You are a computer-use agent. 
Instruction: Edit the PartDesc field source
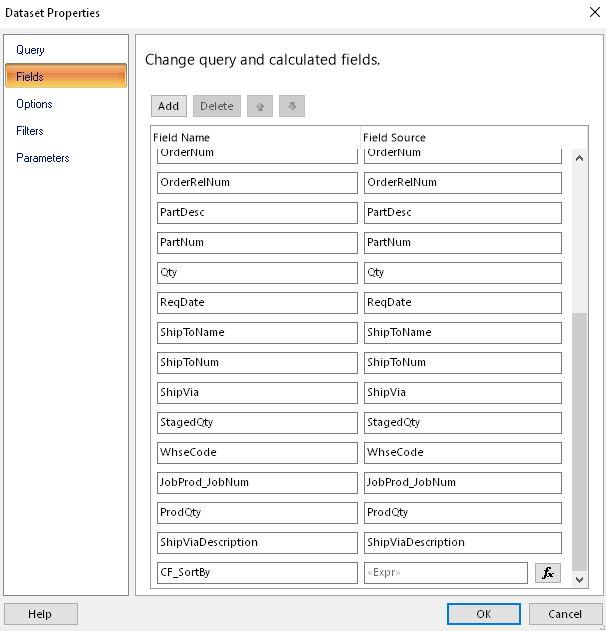pos(463,213)
